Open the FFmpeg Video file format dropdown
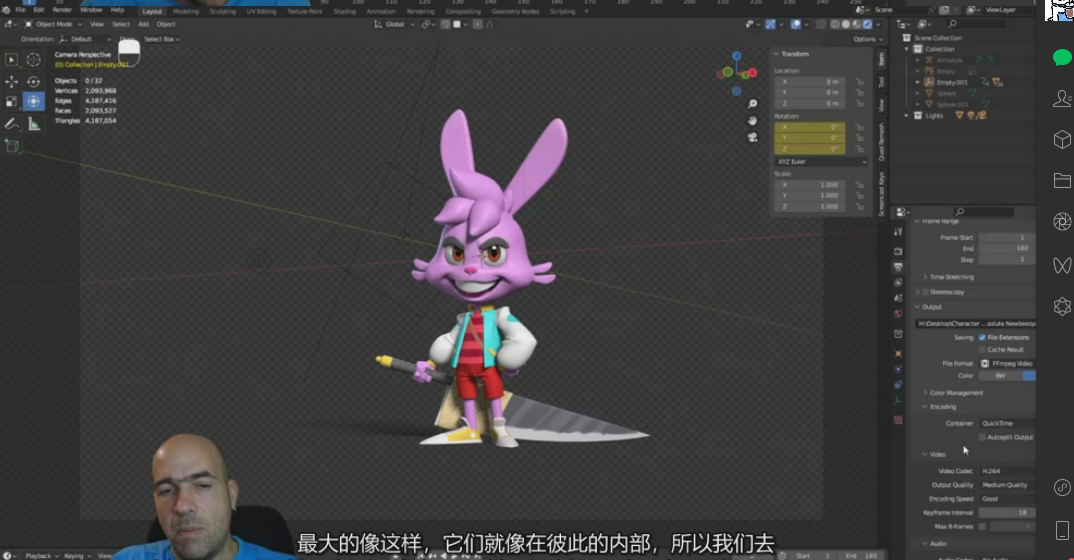 [1007, 364]
